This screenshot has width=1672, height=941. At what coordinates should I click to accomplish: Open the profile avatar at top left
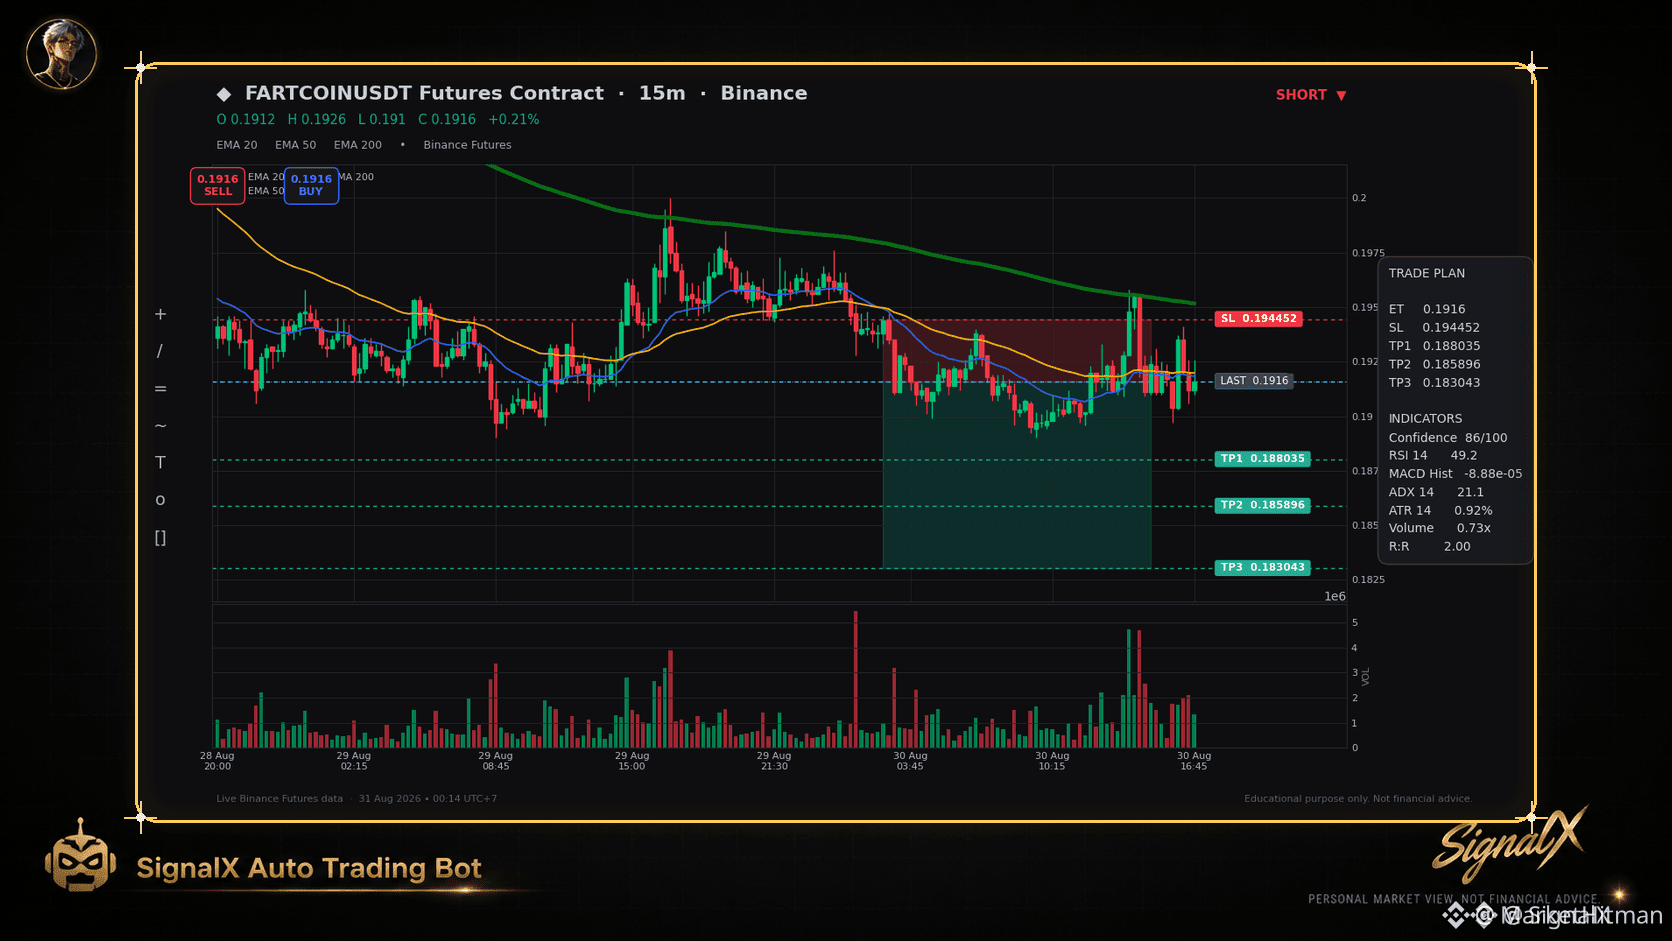click(61, 53)
